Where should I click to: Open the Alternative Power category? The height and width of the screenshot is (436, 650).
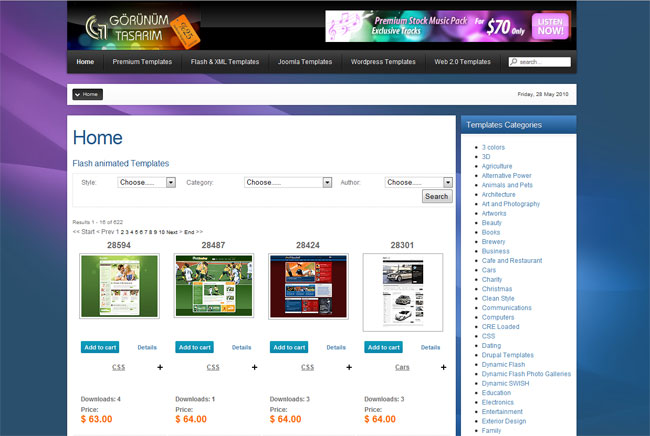point(507,176)
